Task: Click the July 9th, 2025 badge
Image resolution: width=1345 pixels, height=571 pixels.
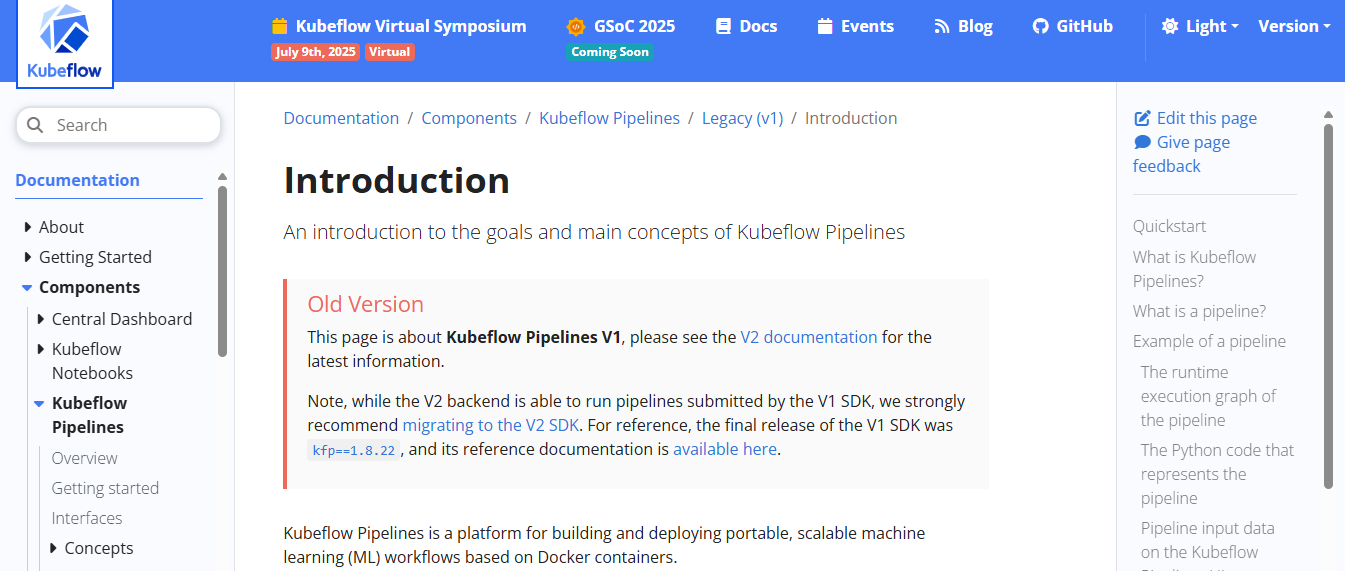Action: click(x=316, y=52)
